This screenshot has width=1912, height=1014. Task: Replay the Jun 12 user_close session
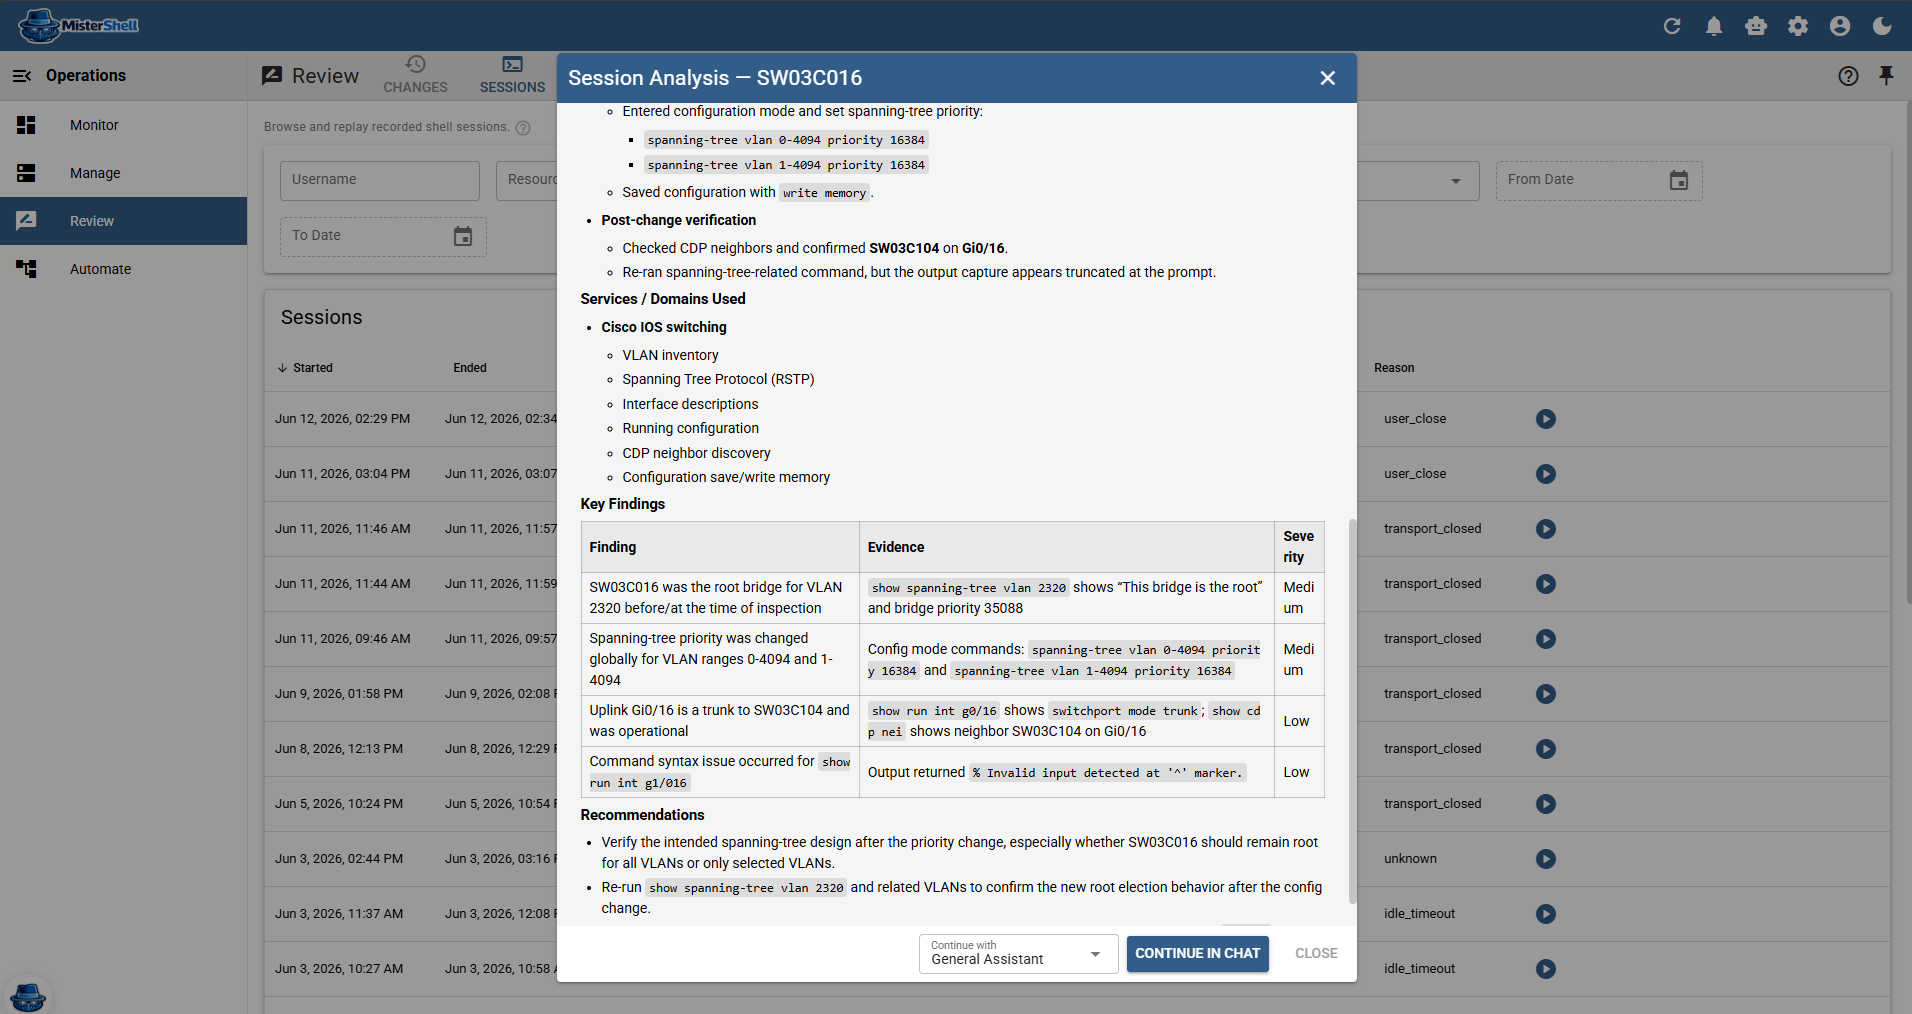pyautogui.click(x=1546, y=419)
